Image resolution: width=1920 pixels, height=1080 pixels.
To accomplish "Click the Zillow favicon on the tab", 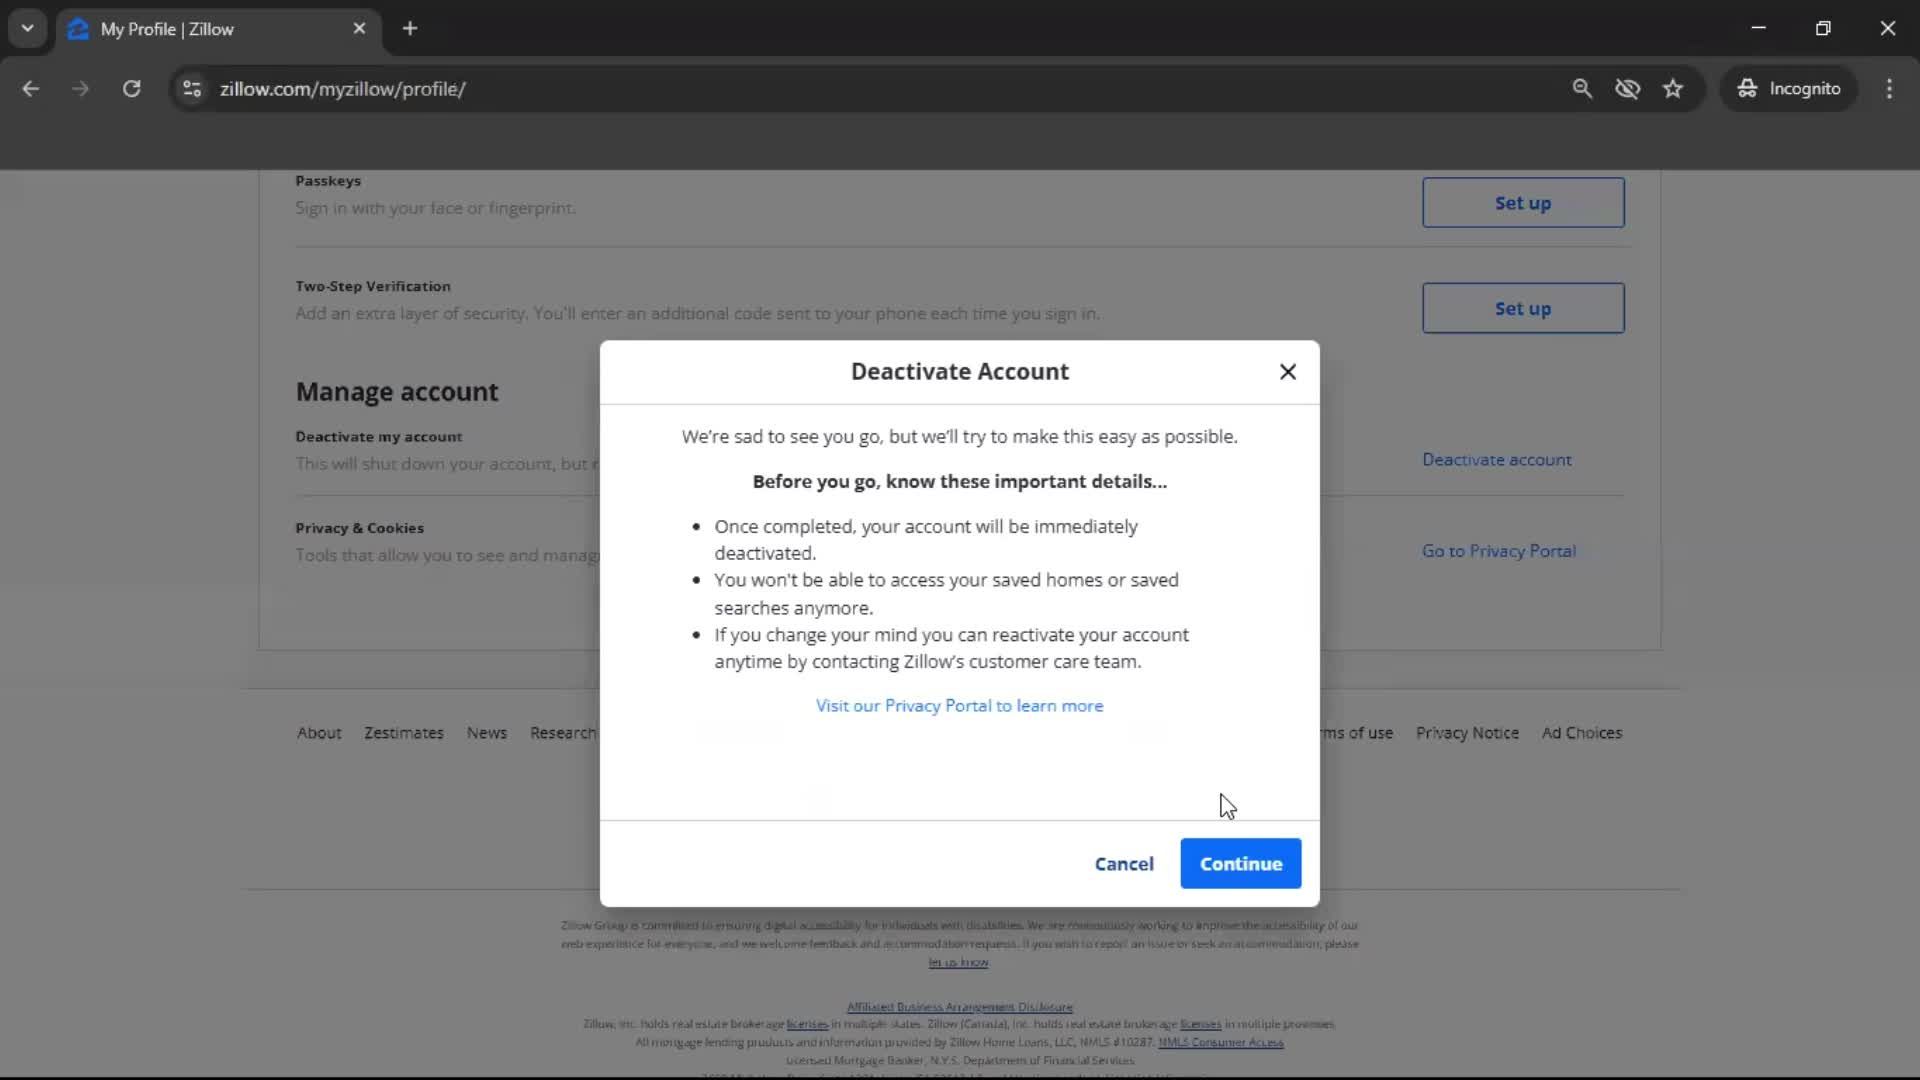I will coord(78,28).
